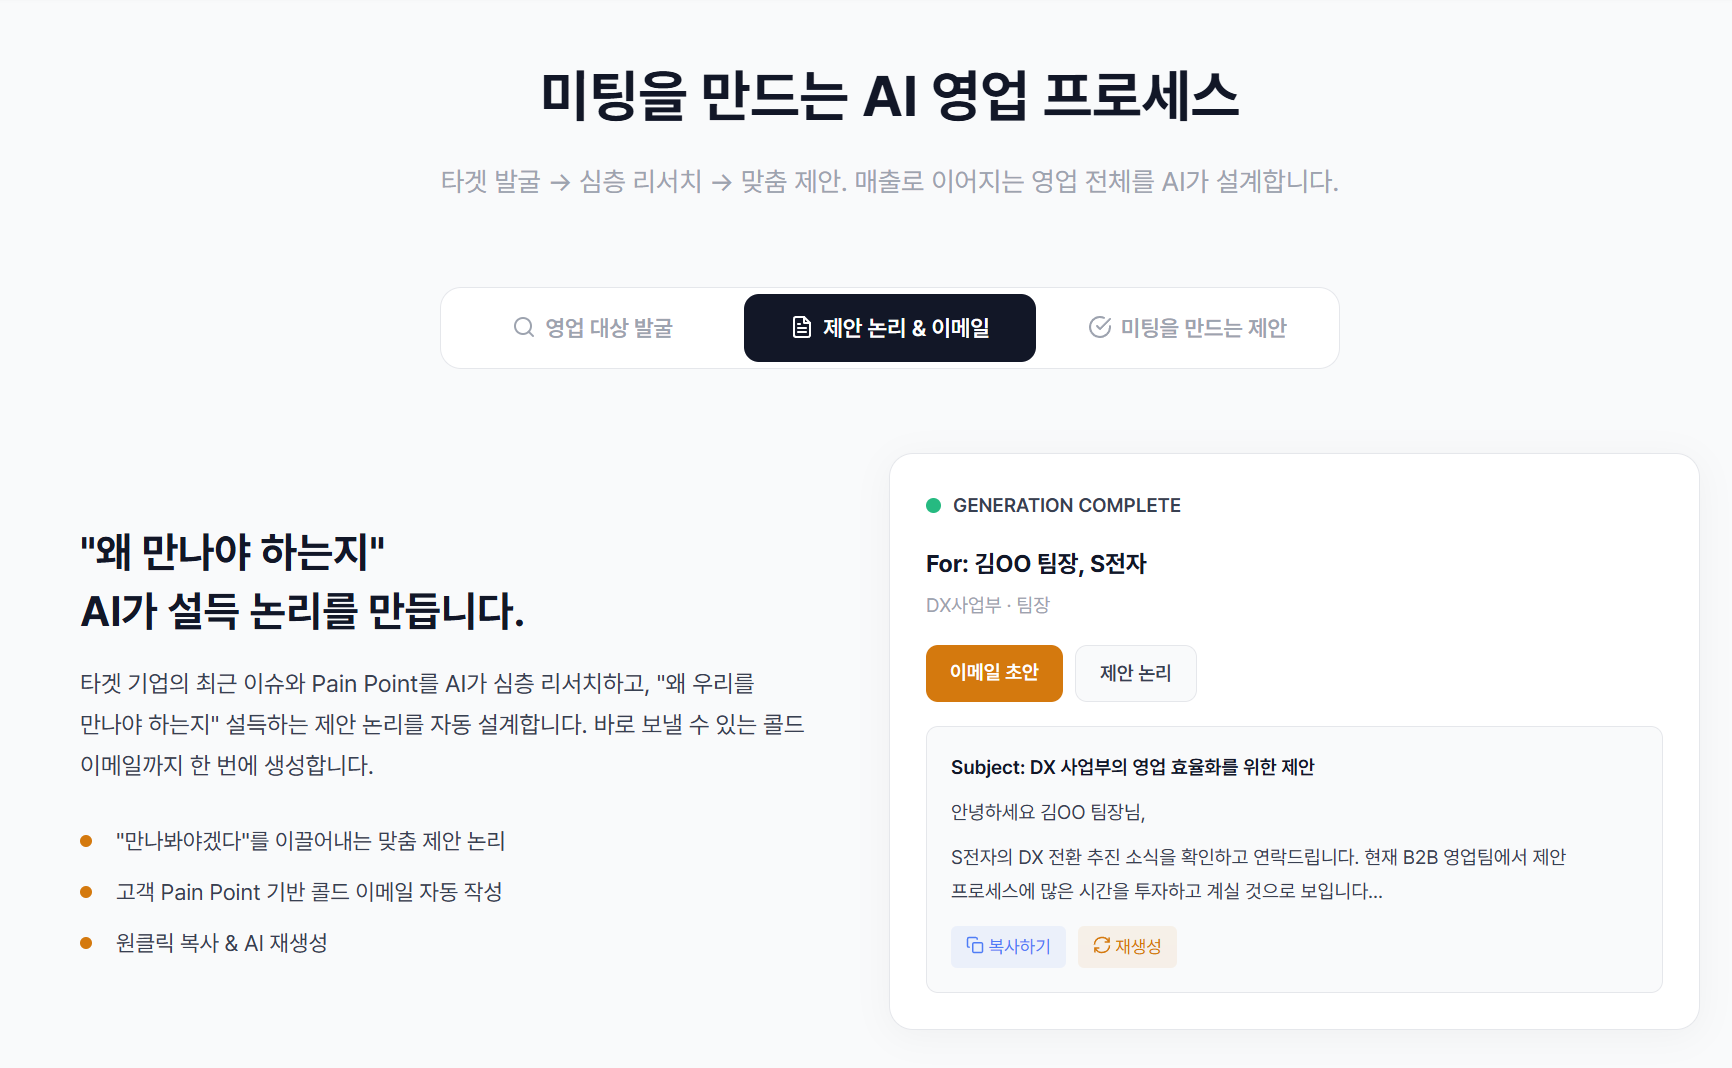
Task: Select the highlighted orange 이메일 초안 pill
Action: tap(994, 673)
